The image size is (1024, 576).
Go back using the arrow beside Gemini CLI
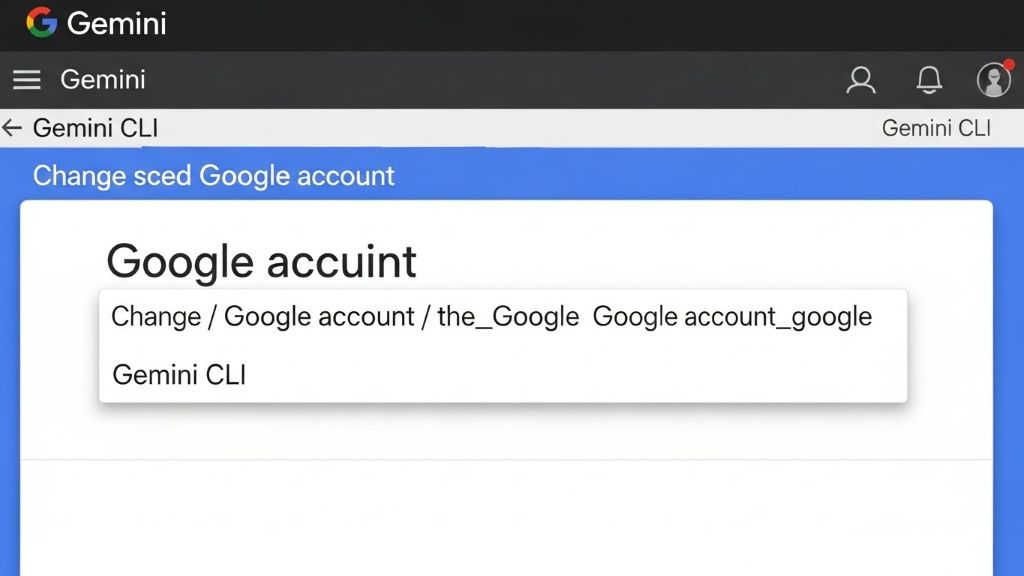click(11, 127)
